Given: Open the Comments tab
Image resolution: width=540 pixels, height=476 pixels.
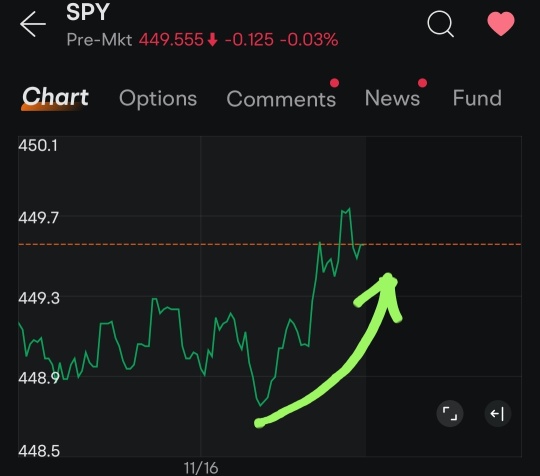Looking at the screenshot, I should coord(281,99).
